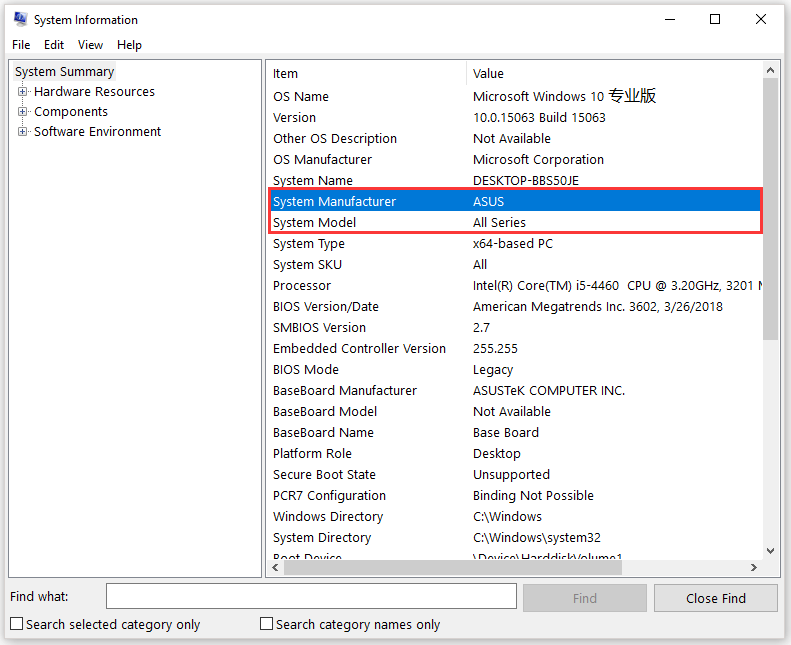Close the System Information window
791x645 pixels.
761,20
